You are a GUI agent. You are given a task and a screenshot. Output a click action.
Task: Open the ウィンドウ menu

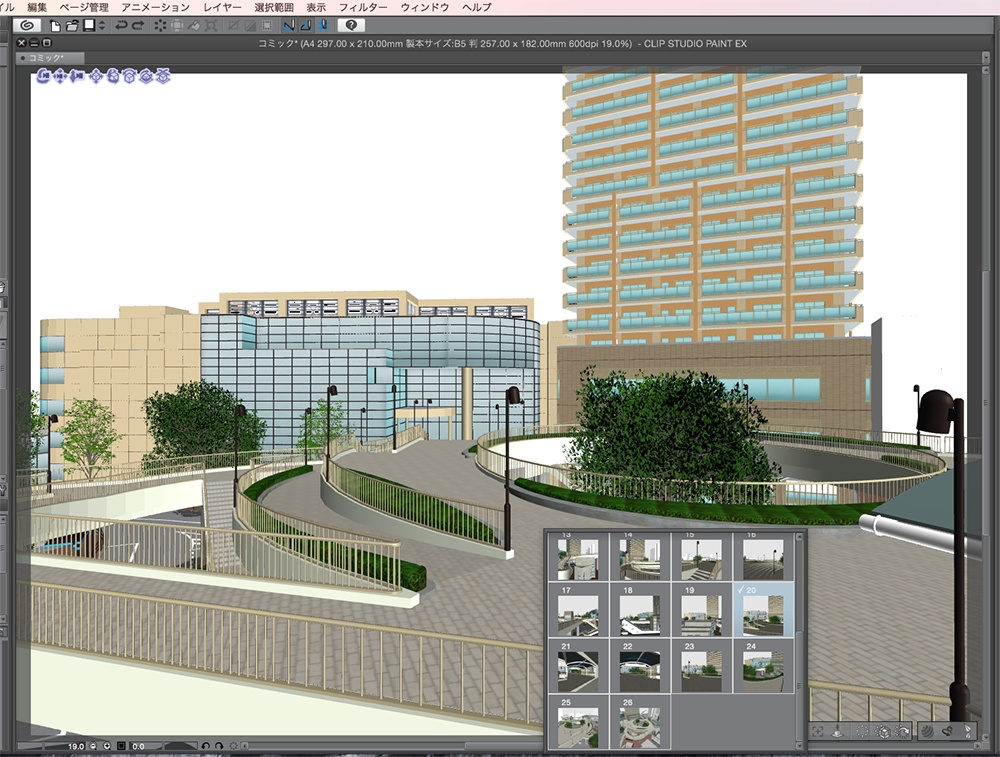(x=425, y=7)
